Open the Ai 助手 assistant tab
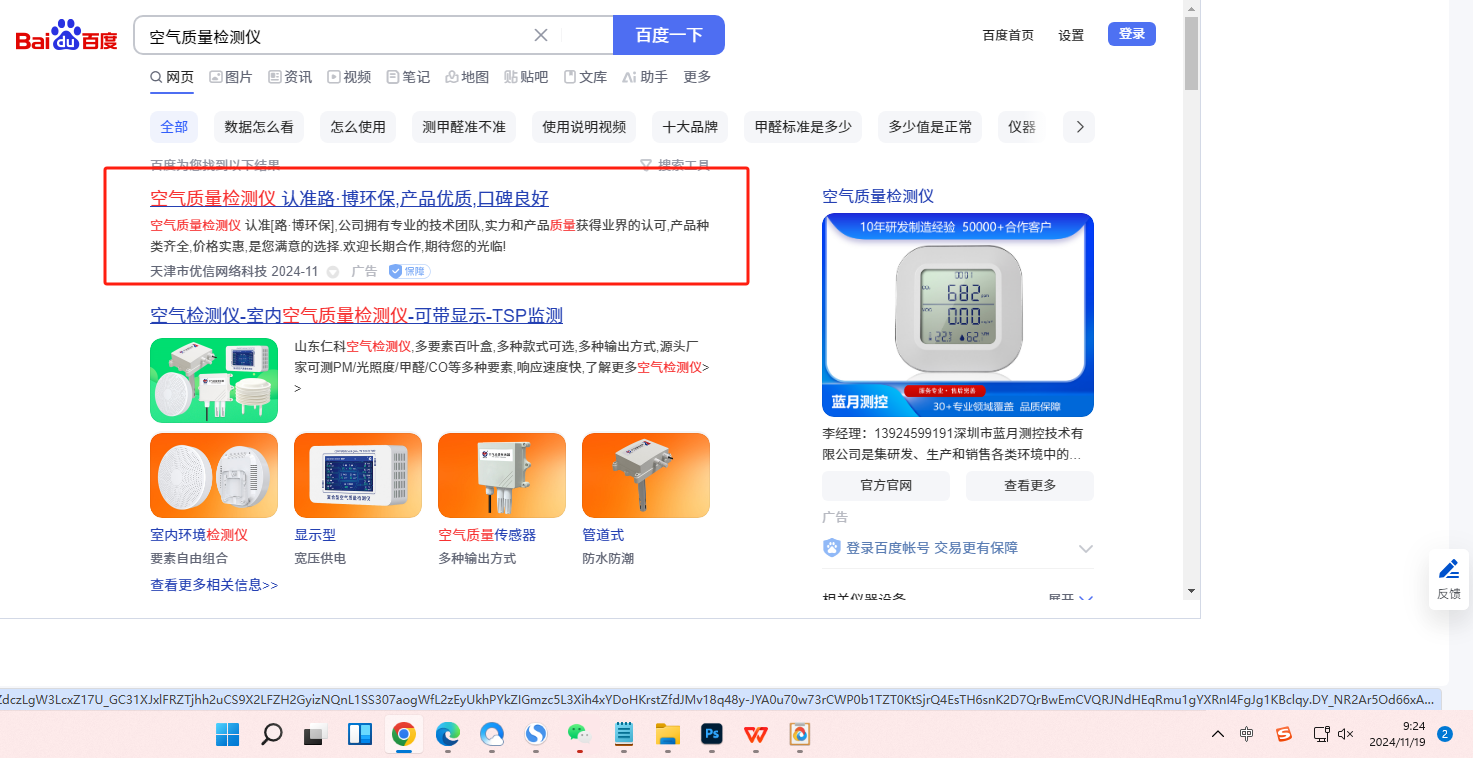The width and height of the screenshot is (1473, 758). (645, 77)
